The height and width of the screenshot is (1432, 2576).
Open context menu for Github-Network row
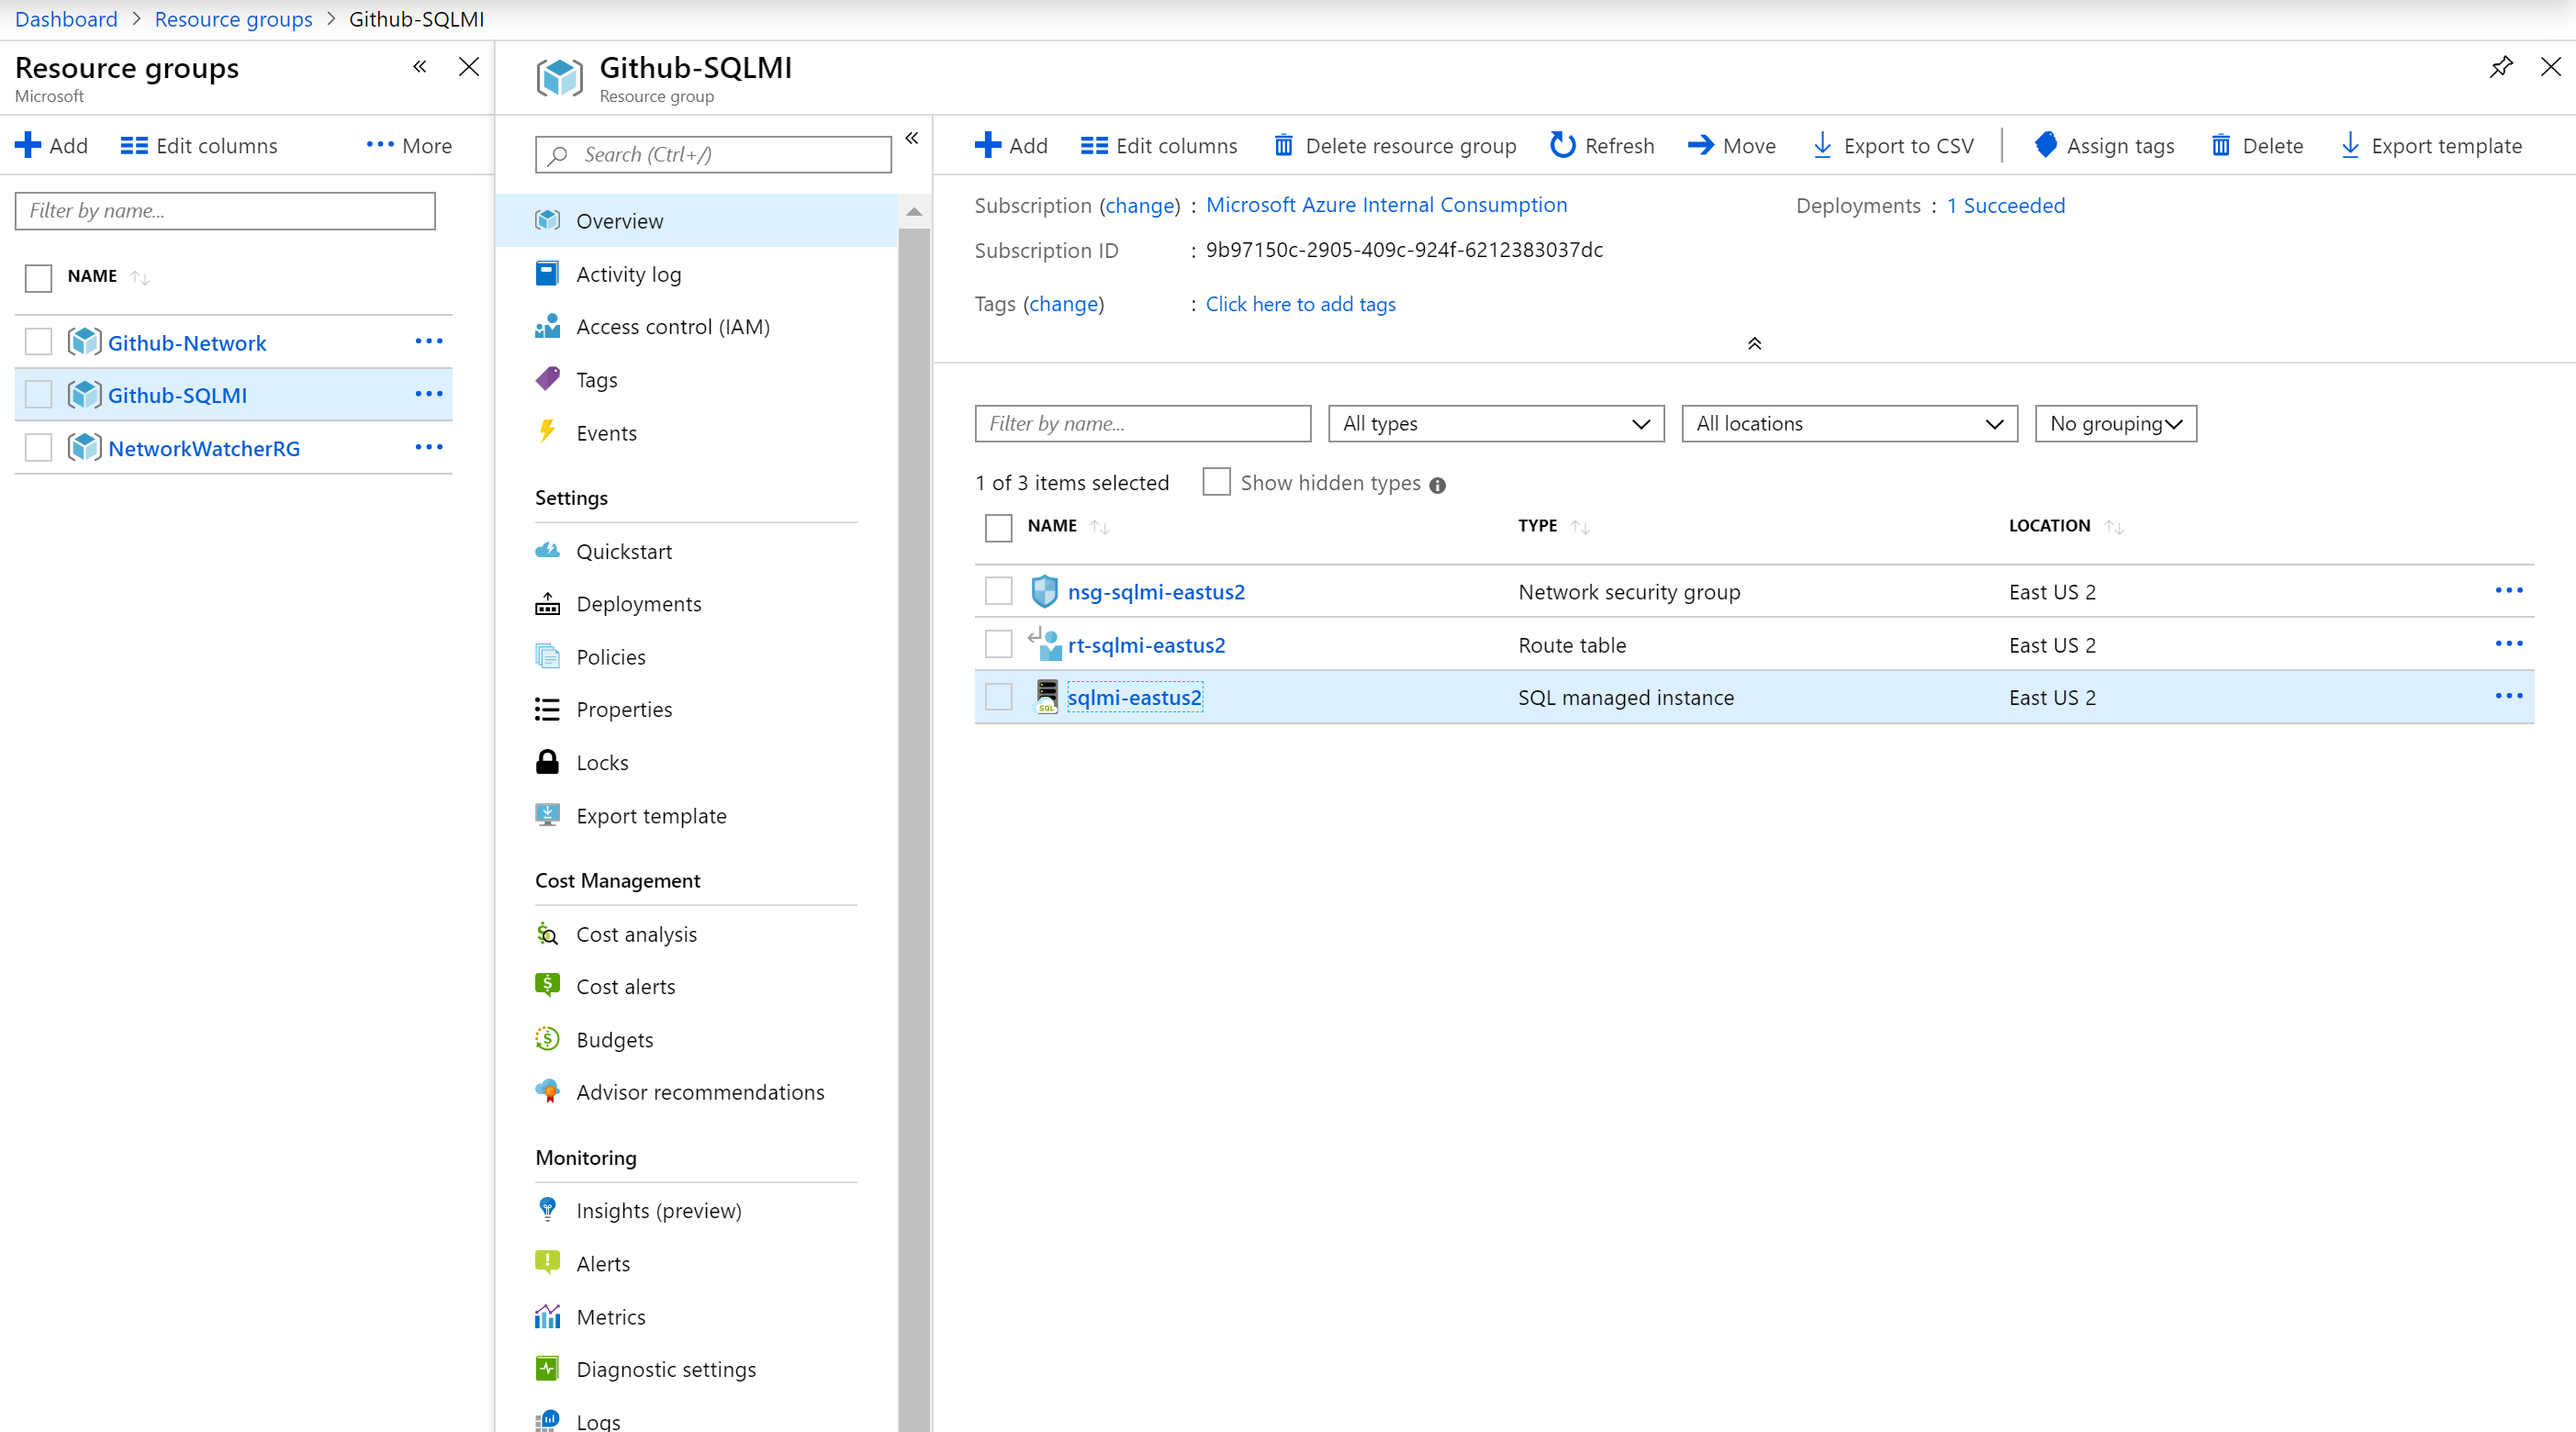(429, 342)
